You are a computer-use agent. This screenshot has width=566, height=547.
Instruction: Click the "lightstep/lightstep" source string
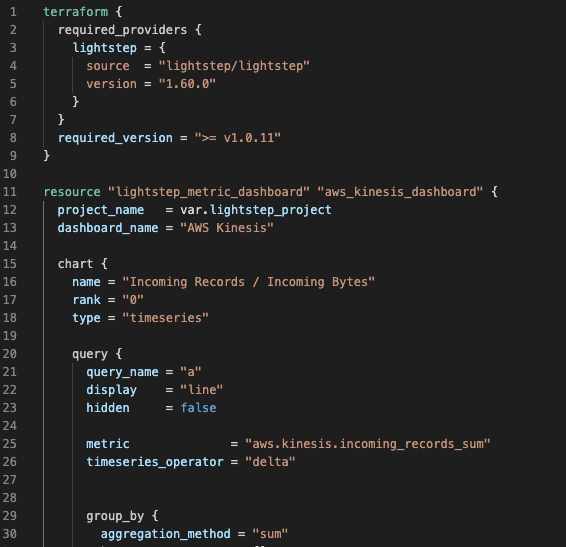pos(234,66)
